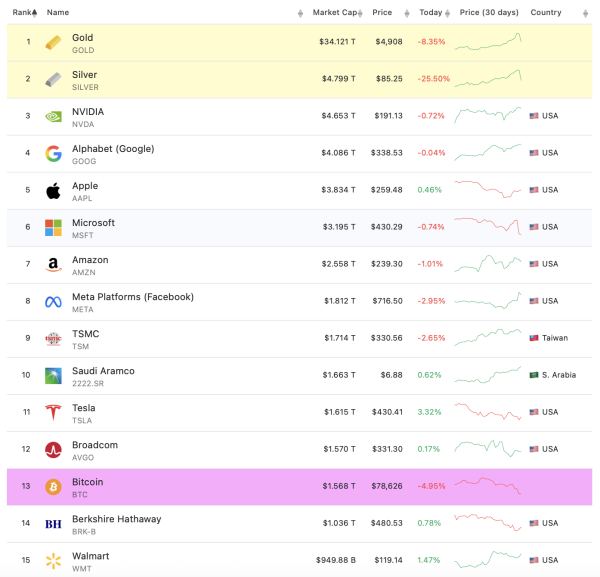Open the Broadcom company name link
Viewport: 600px width, 577px height.
click(x=95, y=445)
